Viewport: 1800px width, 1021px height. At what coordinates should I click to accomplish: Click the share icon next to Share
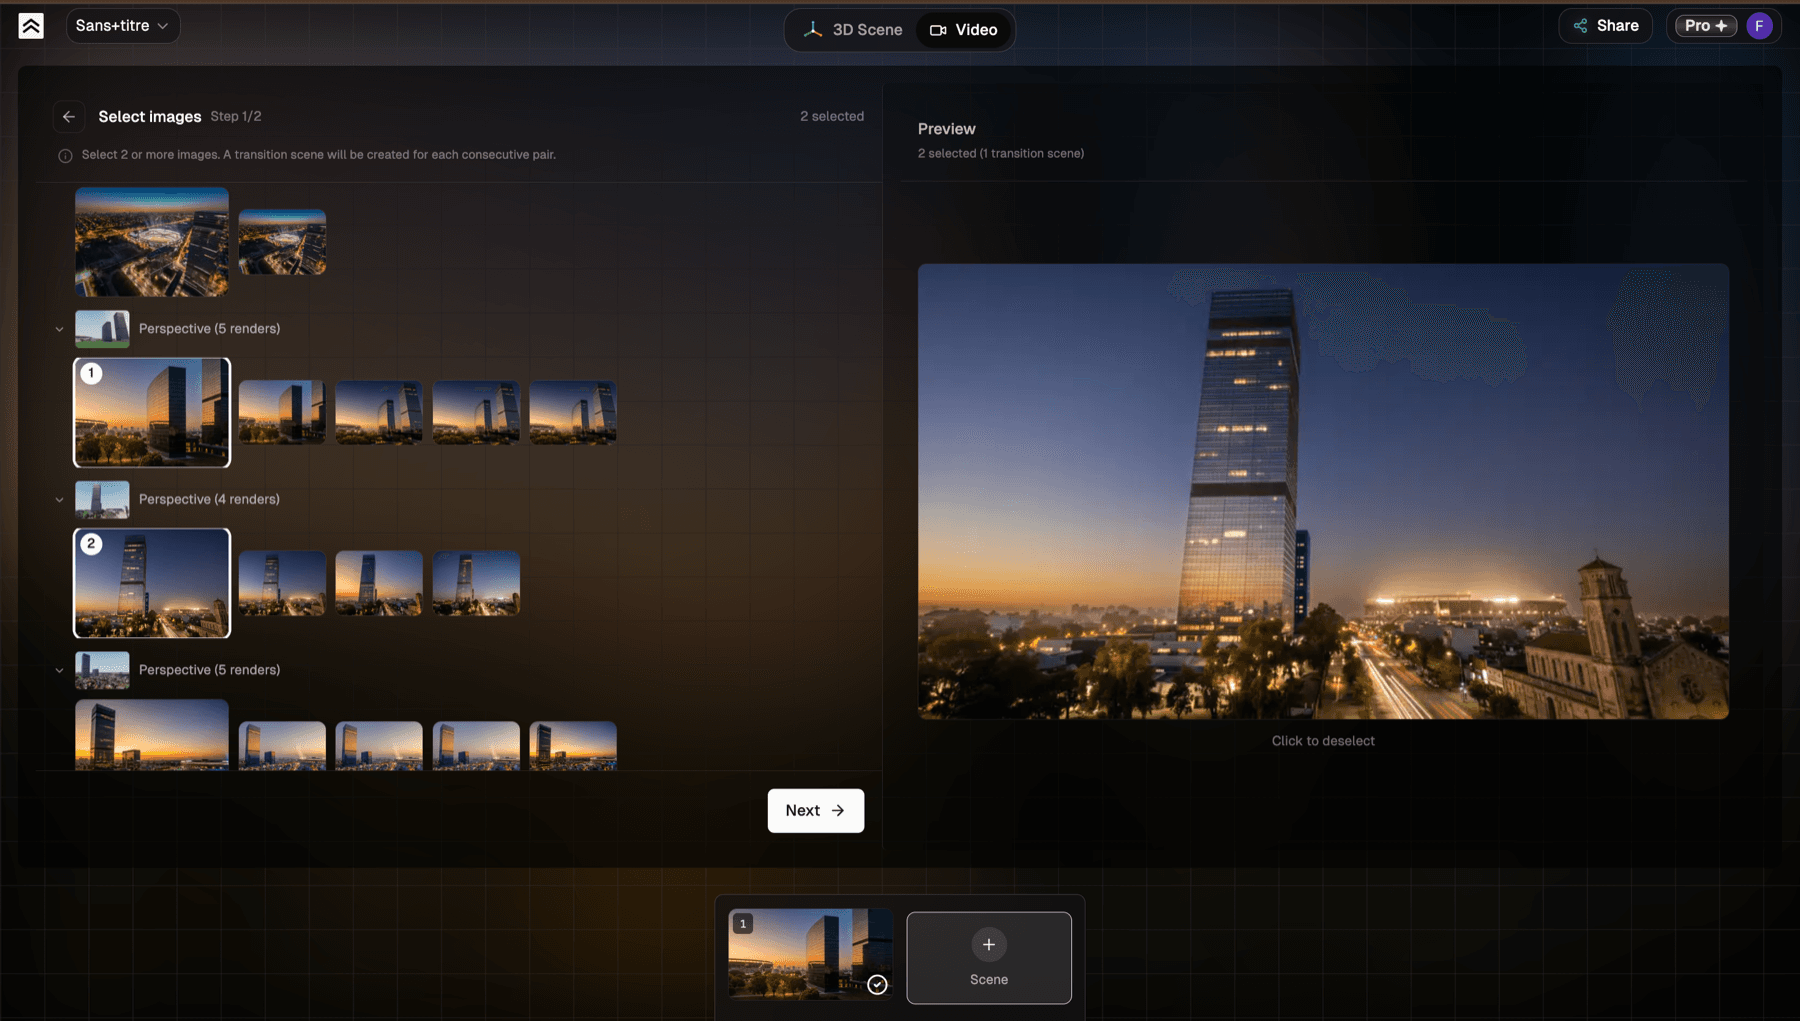click(1580, 26)
